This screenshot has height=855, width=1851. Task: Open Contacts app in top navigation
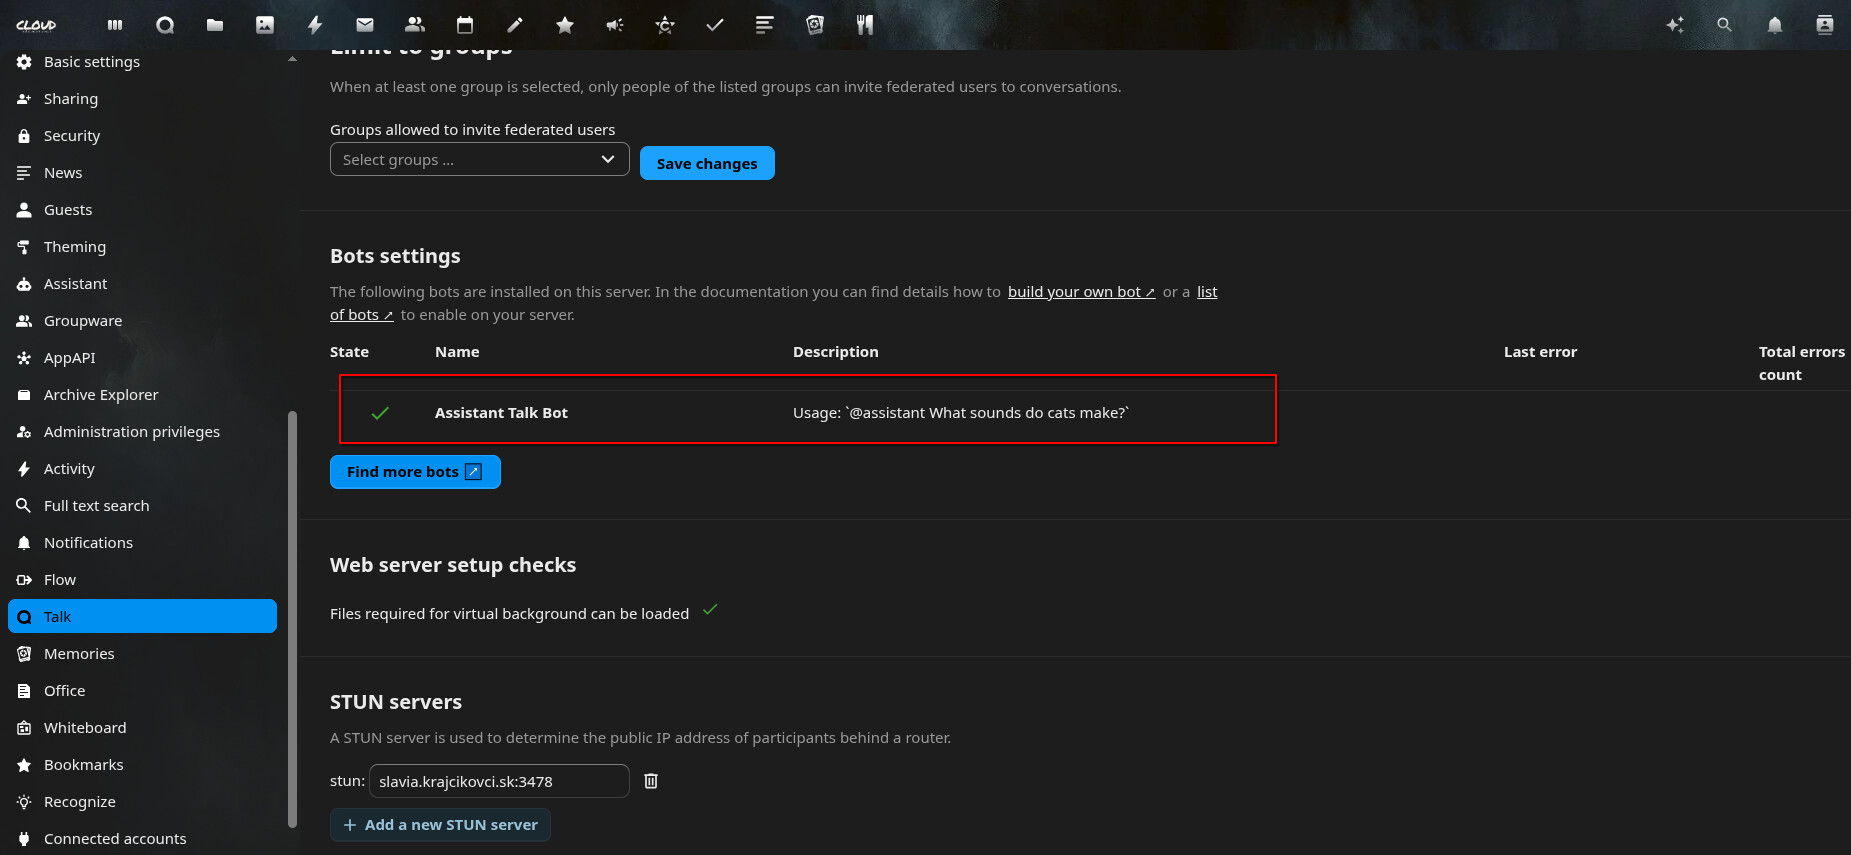click(x=415, y=25)
